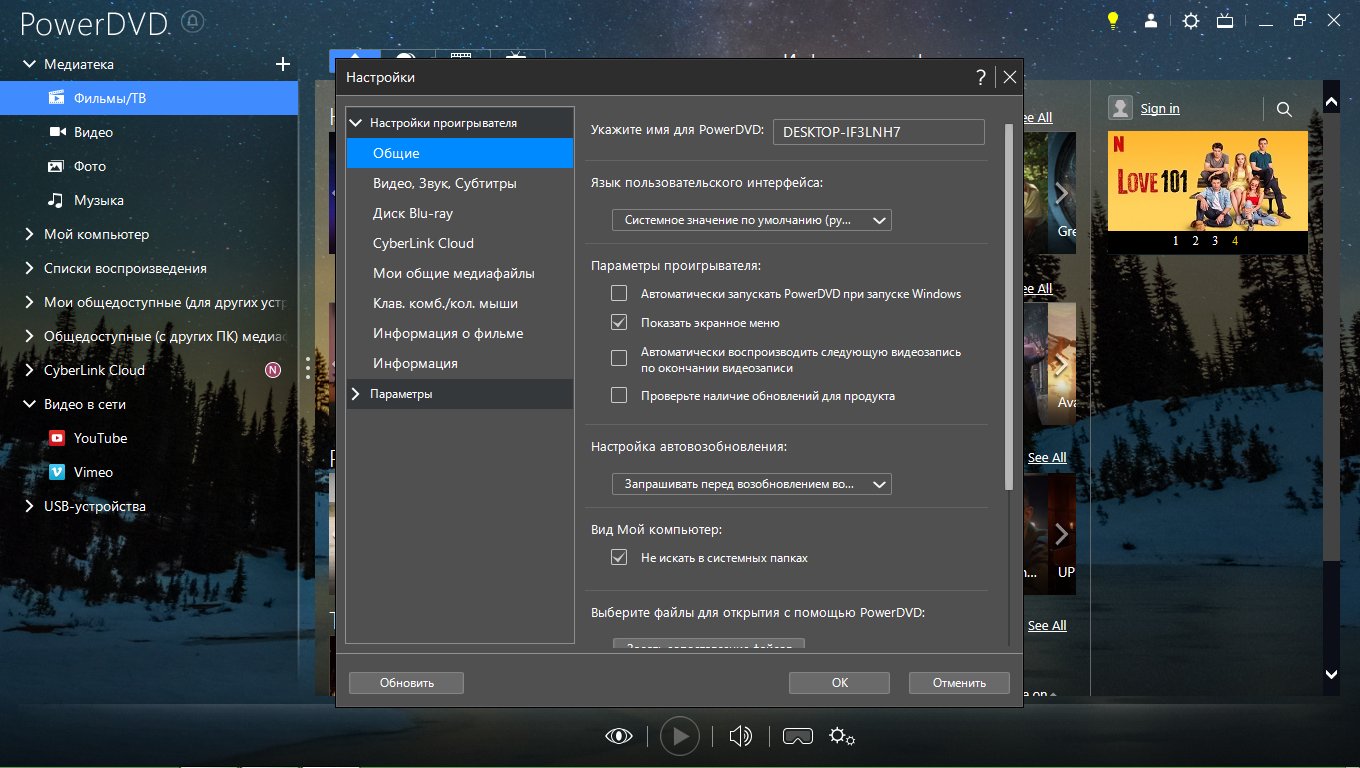The width and height of the screenshot is (1360, 768).
Task: Click the help question mark icon
Action: coord(981,77)
